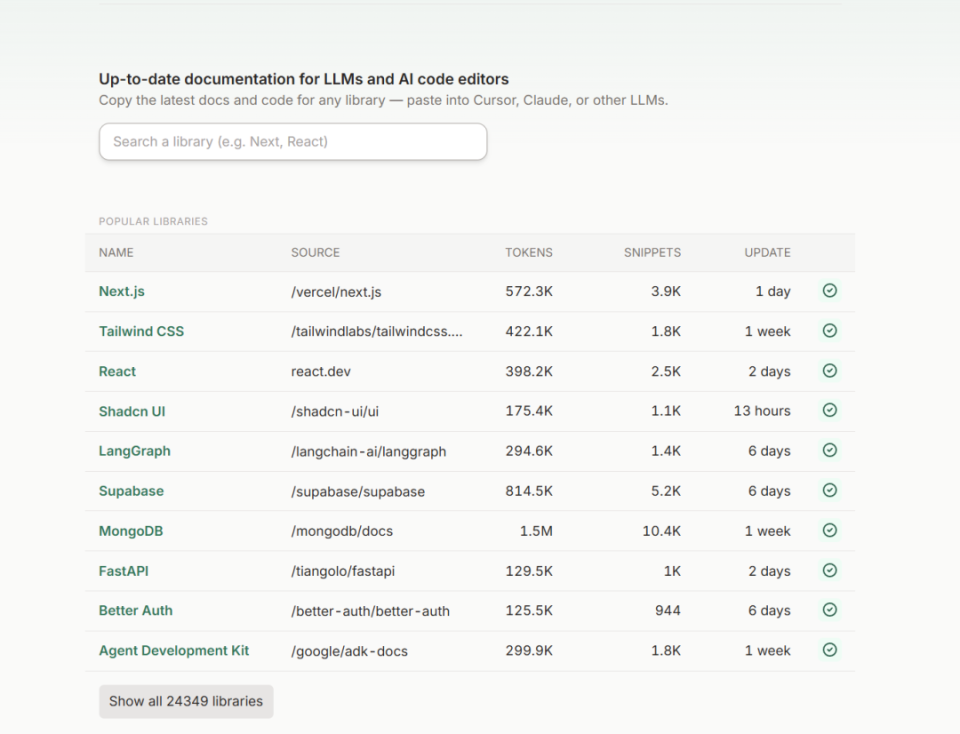Click the check icon in the FastAPI row
Viewport: 960px width, 734px height.
click(x=830, y=571)
